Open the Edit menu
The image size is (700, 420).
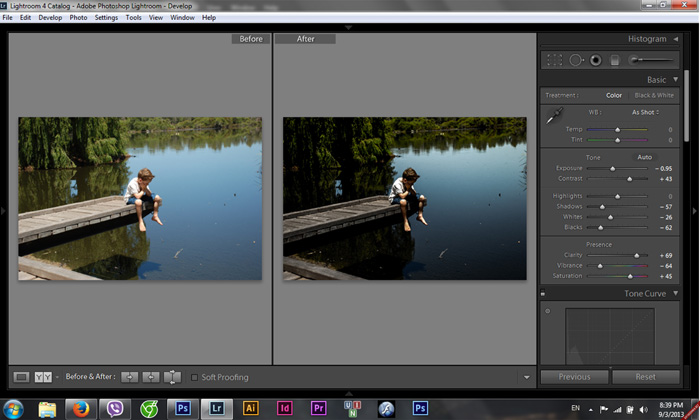tap(25, 17)
